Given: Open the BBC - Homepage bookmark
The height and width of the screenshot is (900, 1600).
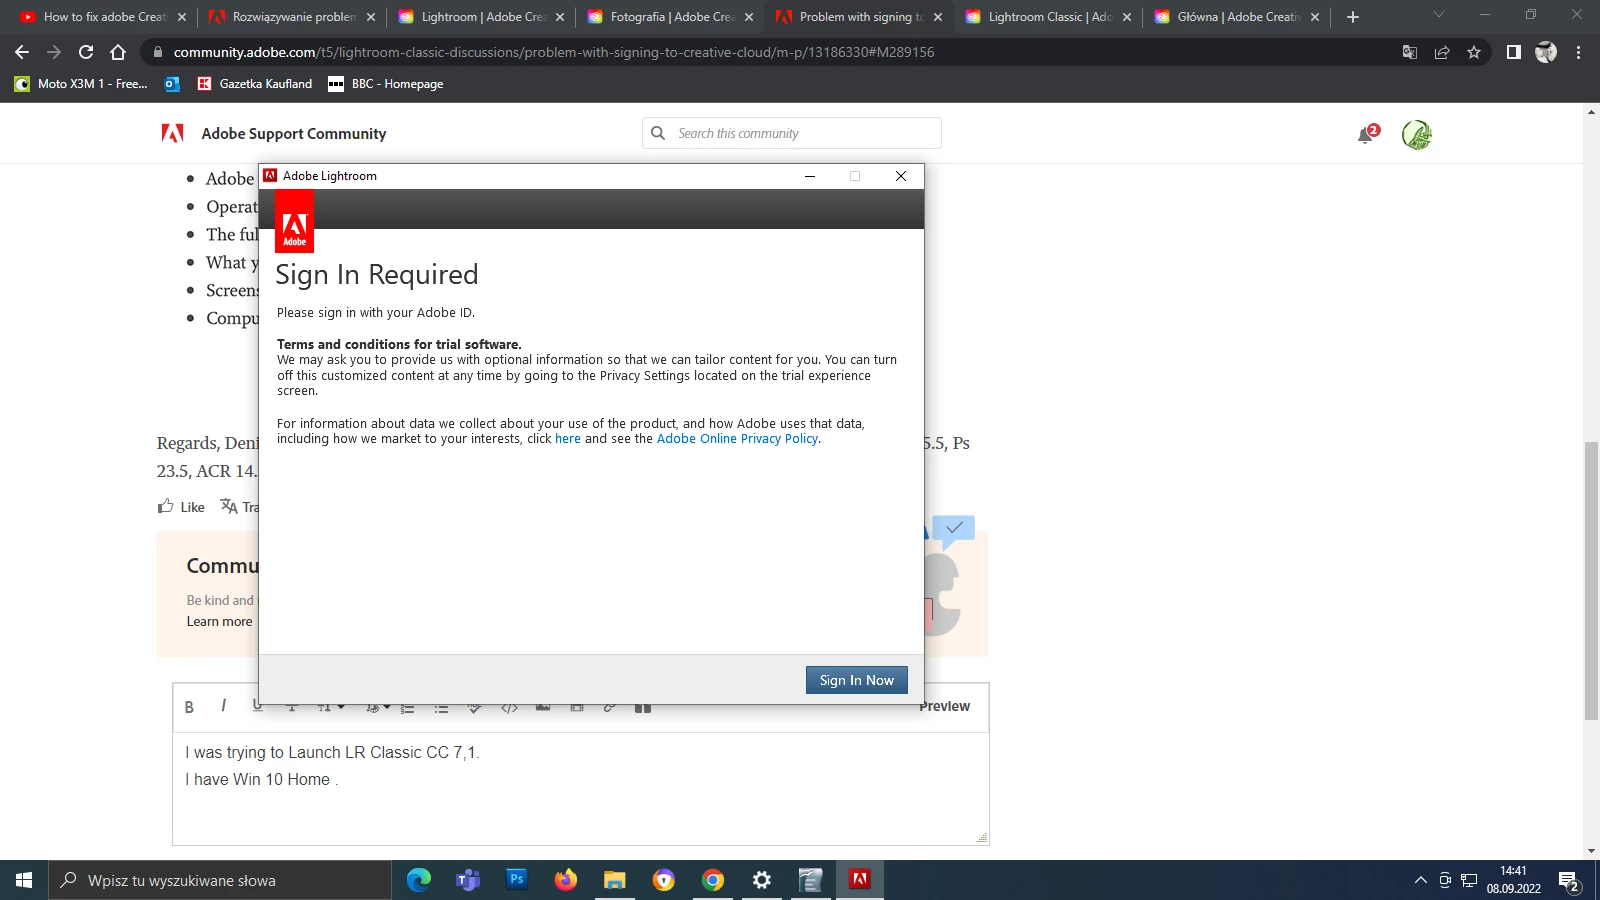Looking at the screenshot, I should pyautogui.click(x=386, y=84).
